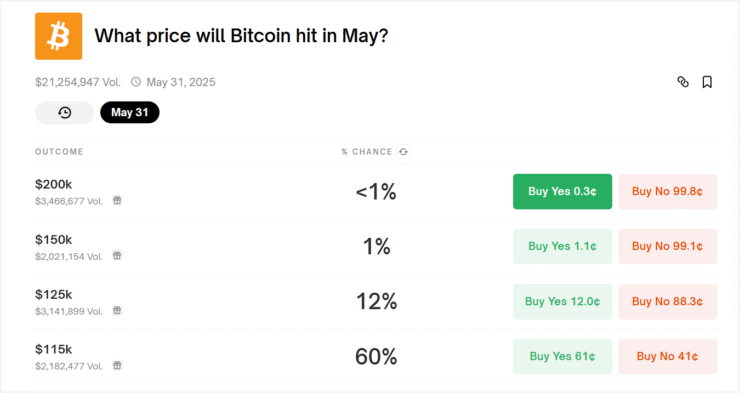Viewport: 740px width, 393px height.
Task: Click the gift rewards icon for $115k
Action: (117, 365)
